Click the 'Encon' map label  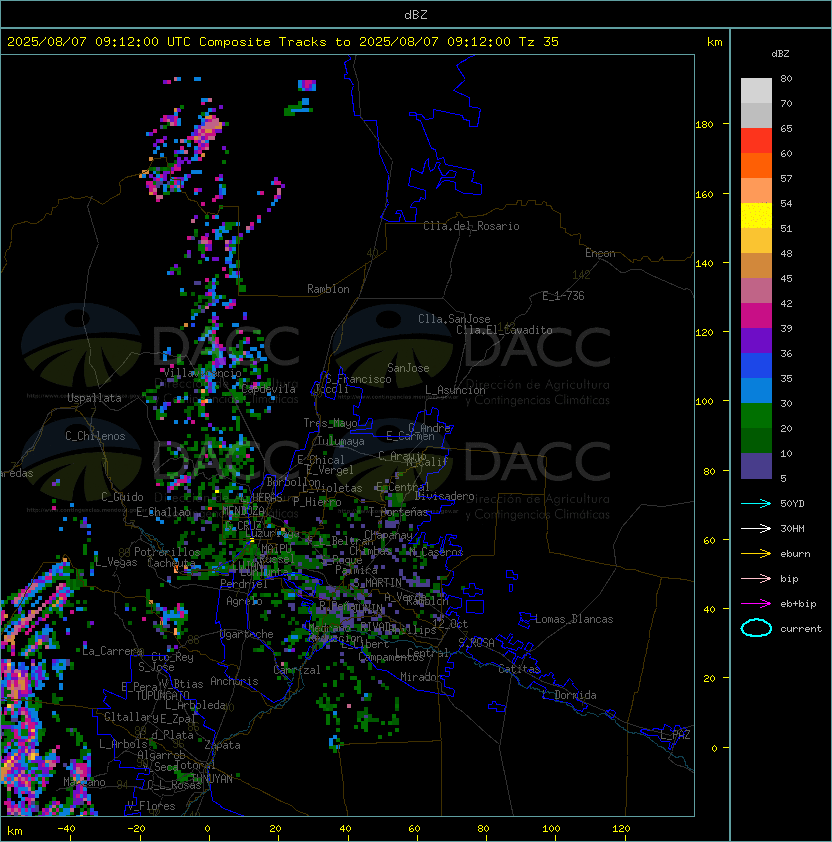tap(600, 253)
